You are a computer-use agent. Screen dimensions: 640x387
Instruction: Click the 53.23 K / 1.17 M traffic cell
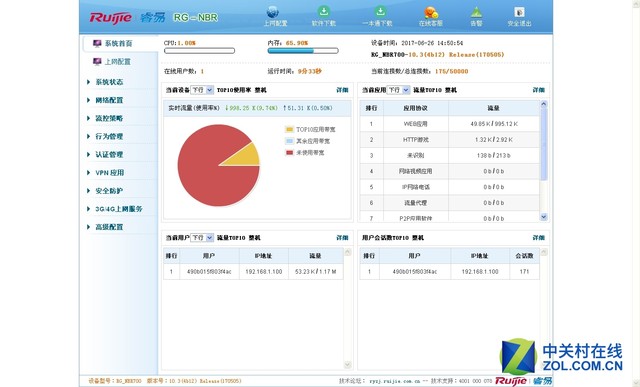316,271
